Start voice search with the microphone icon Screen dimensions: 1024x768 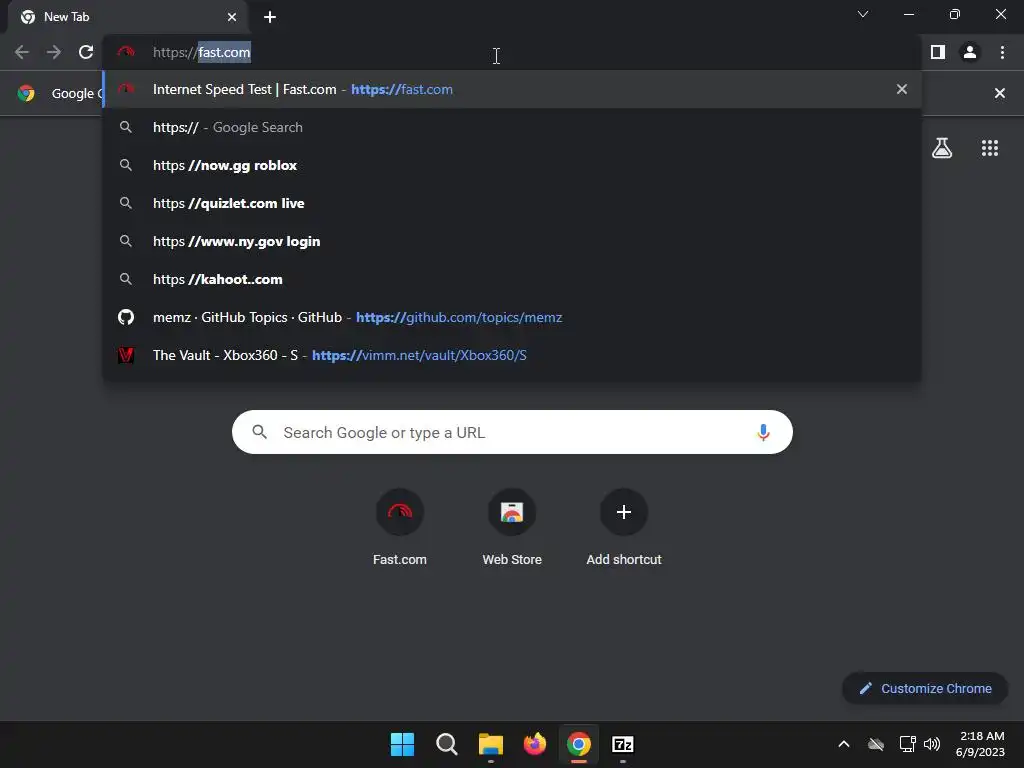(763, 432)
